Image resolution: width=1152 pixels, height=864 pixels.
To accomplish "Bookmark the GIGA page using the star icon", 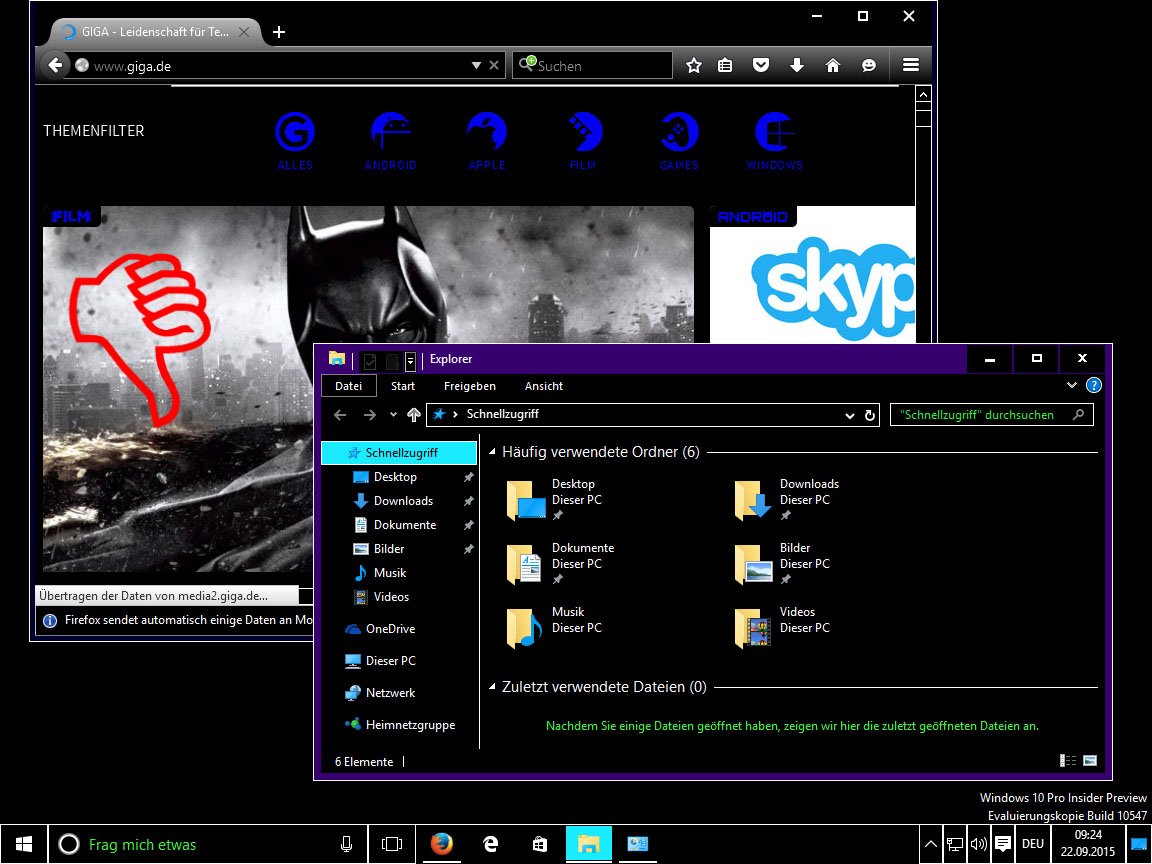I will (x=694, y=64).
